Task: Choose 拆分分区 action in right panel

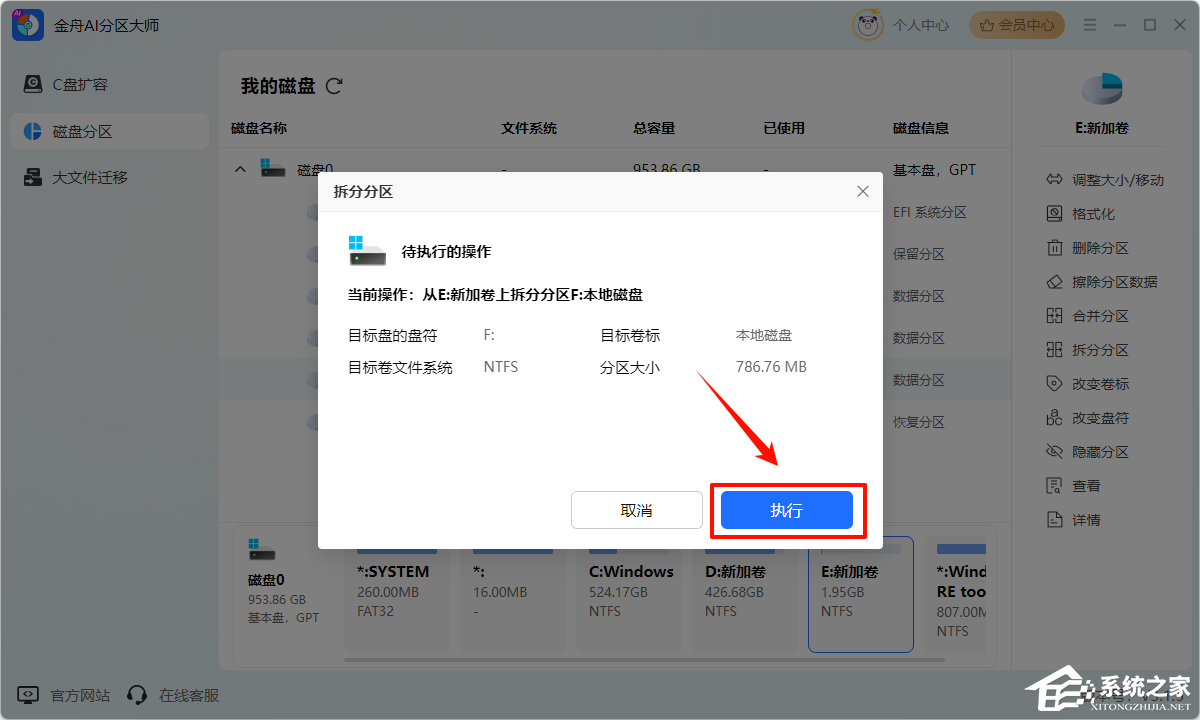Action: click(1087, 350)
